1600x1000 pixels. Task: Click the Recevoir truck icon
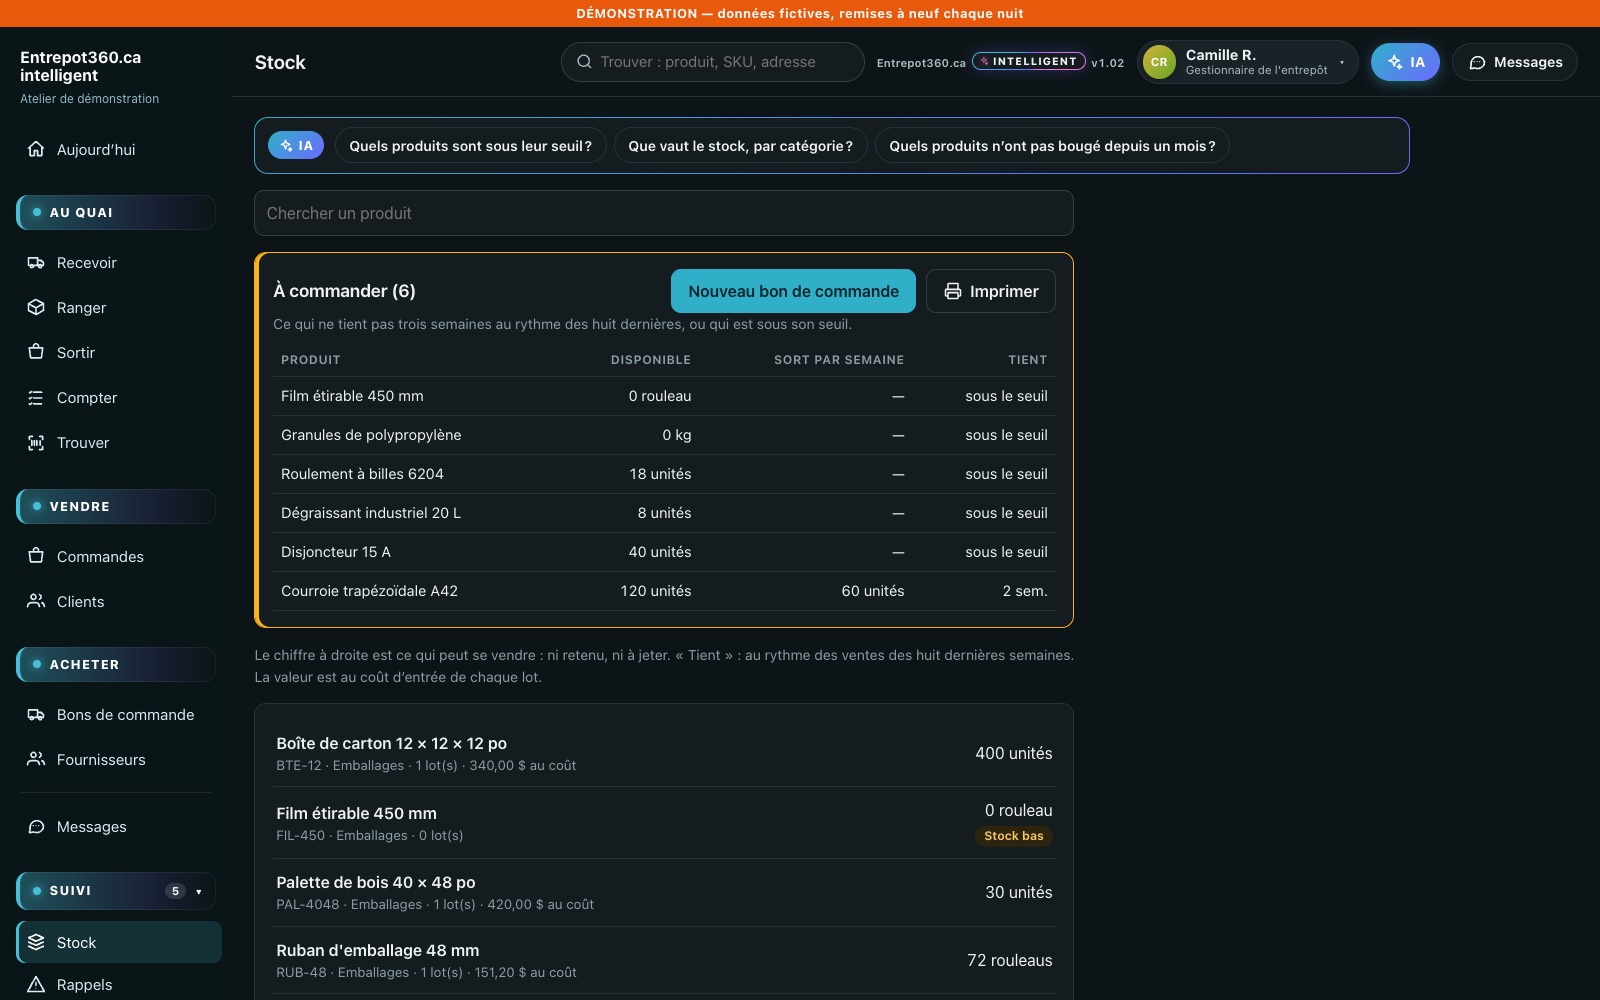pyautogui.click(x=36, y=263)
